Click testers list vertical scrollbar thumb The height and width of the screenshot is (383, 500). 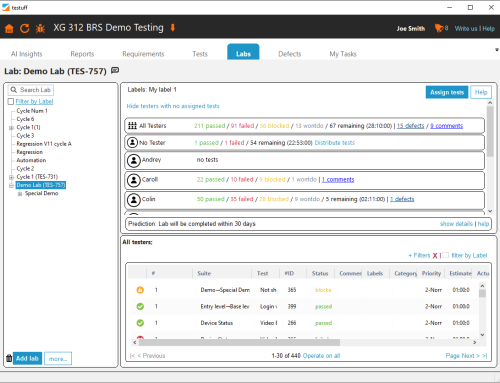click(490, 132)
